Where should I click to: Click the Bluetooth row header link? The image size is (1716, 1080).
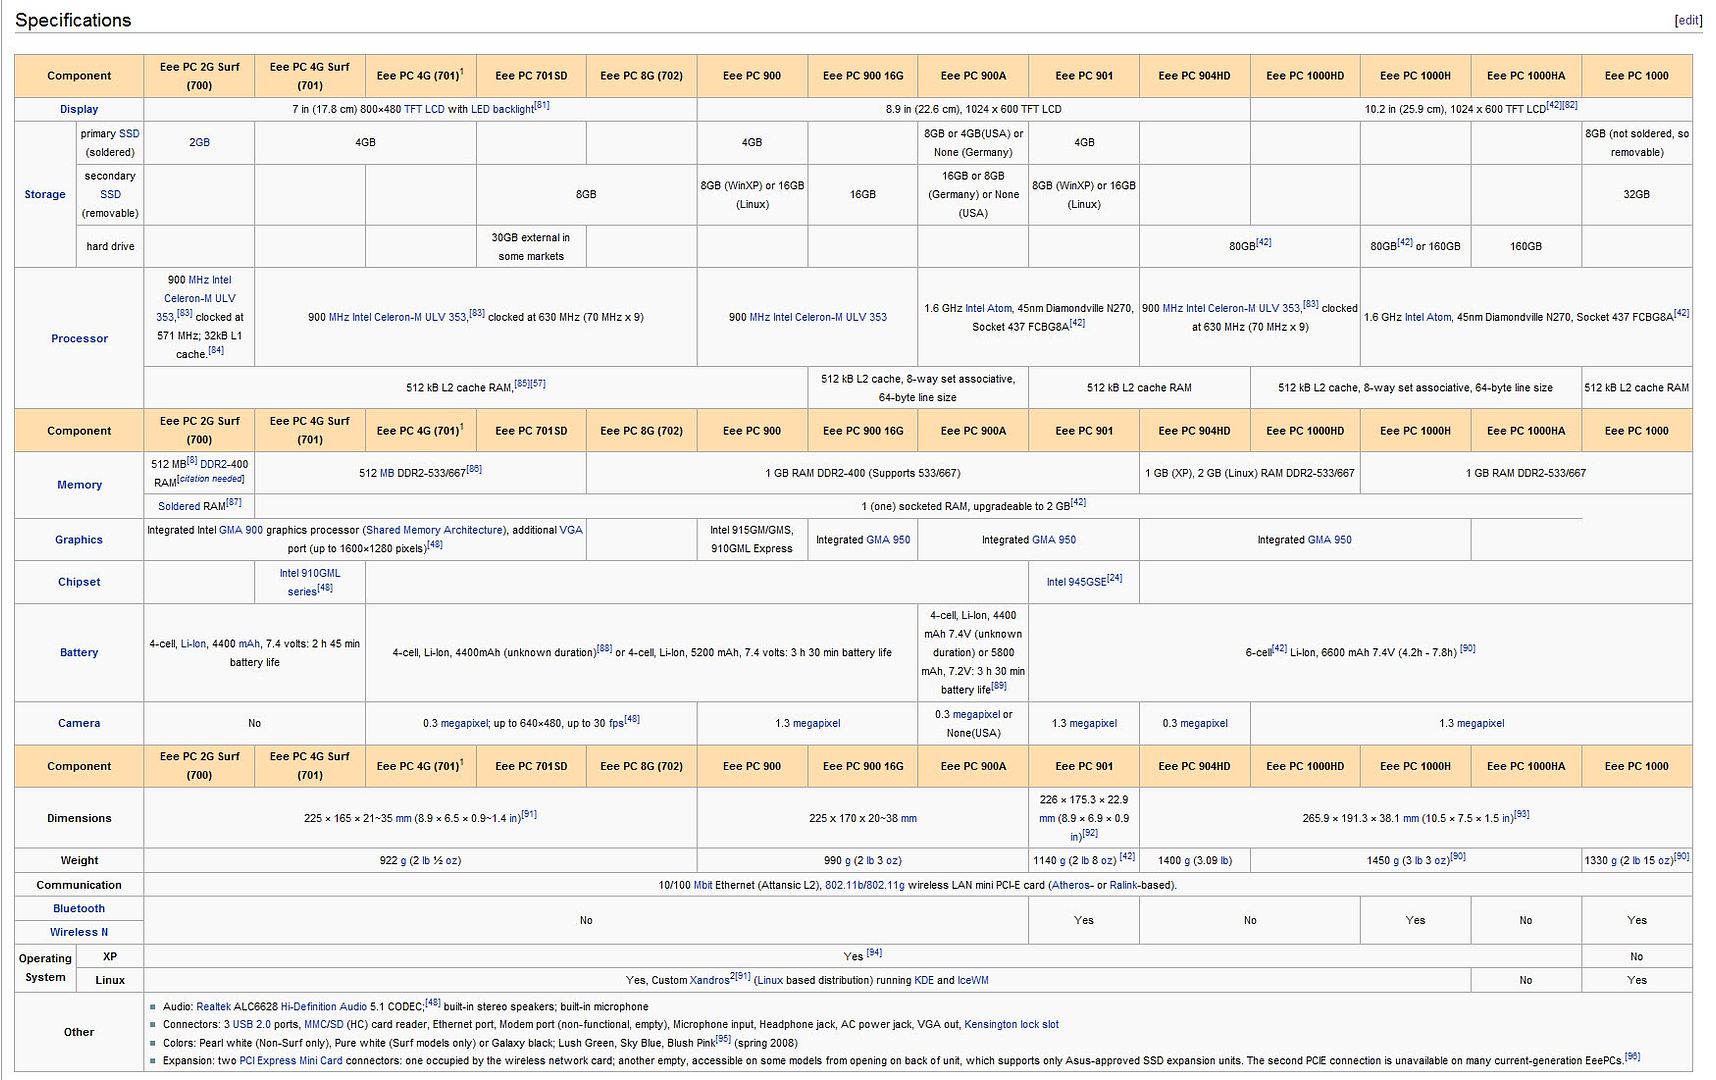[79, 909]
